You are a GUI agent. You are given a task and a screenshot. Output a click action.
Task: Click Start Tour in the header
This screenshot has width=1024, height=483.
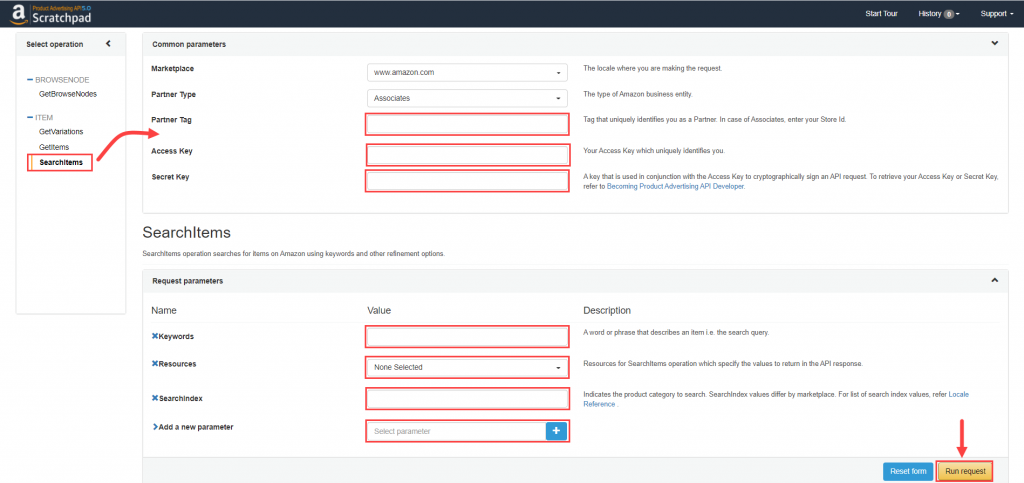881,14
